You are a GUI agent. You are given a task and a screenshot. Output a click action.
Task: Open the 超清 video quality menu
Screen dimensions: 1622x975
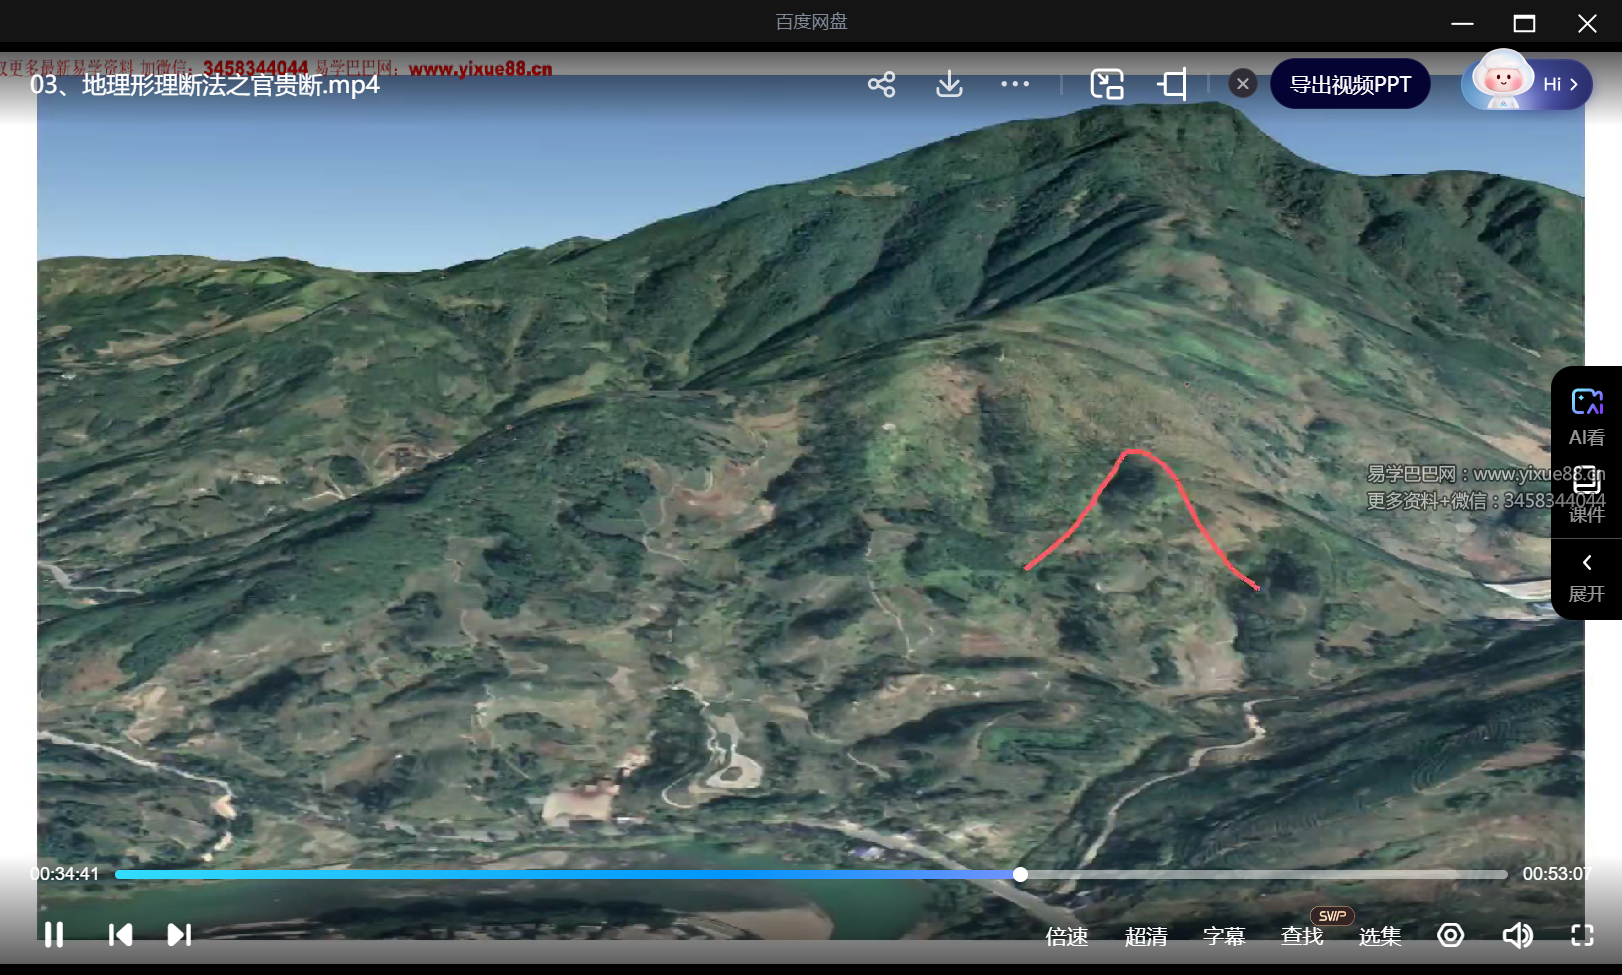pyautogui.click(x=1146, y=936)
